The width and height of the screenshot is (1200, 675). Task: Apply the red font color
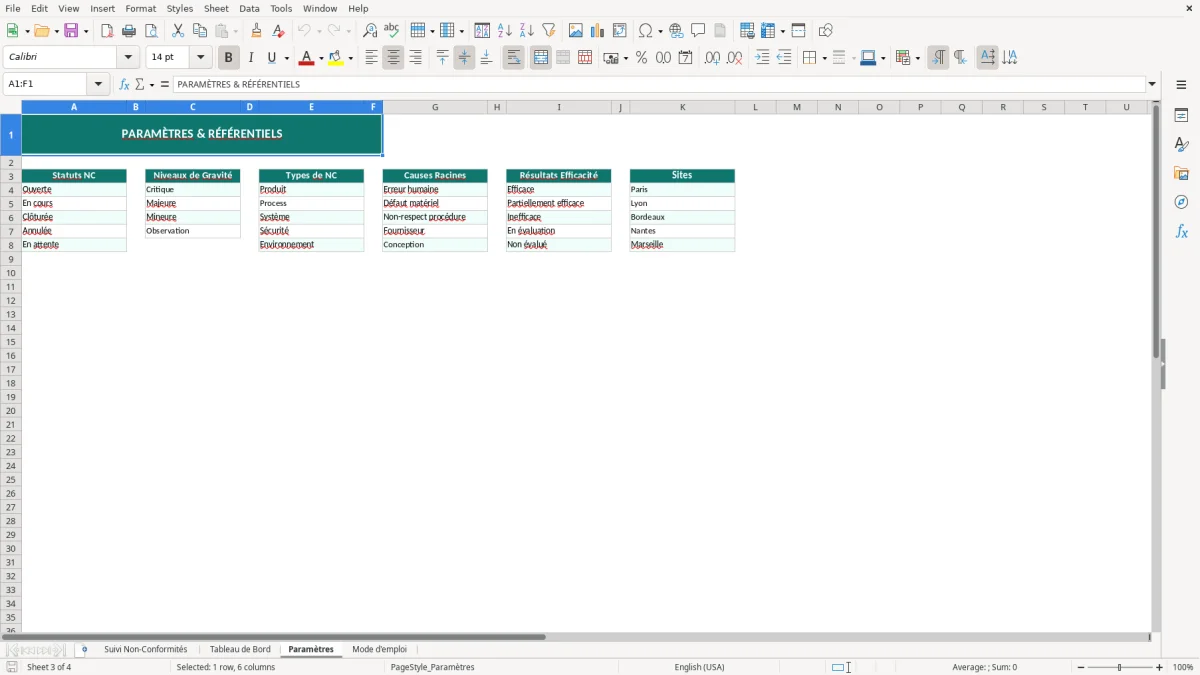point(306,58)
